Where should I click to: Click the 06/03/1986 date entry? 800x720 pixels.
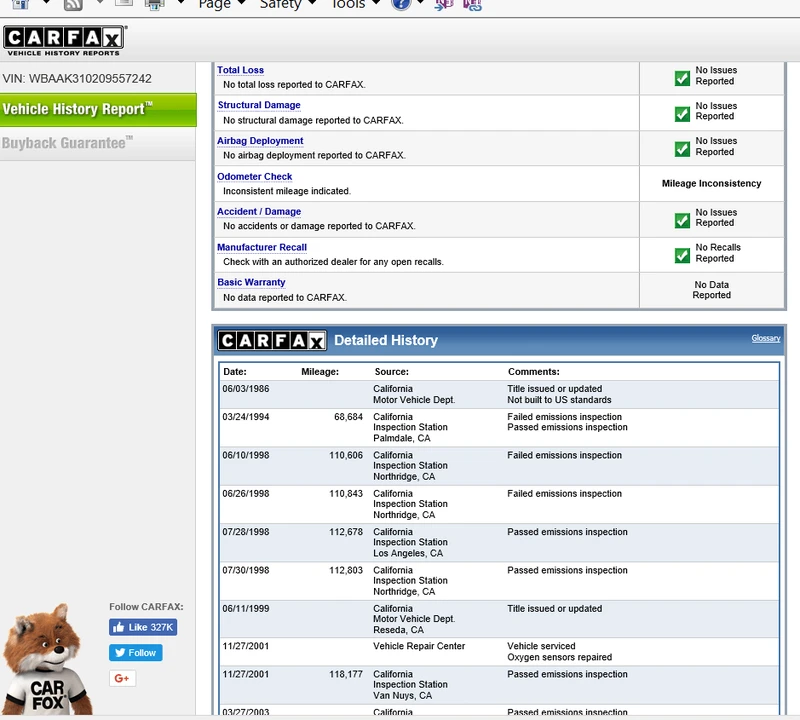[x=246, y=389]
